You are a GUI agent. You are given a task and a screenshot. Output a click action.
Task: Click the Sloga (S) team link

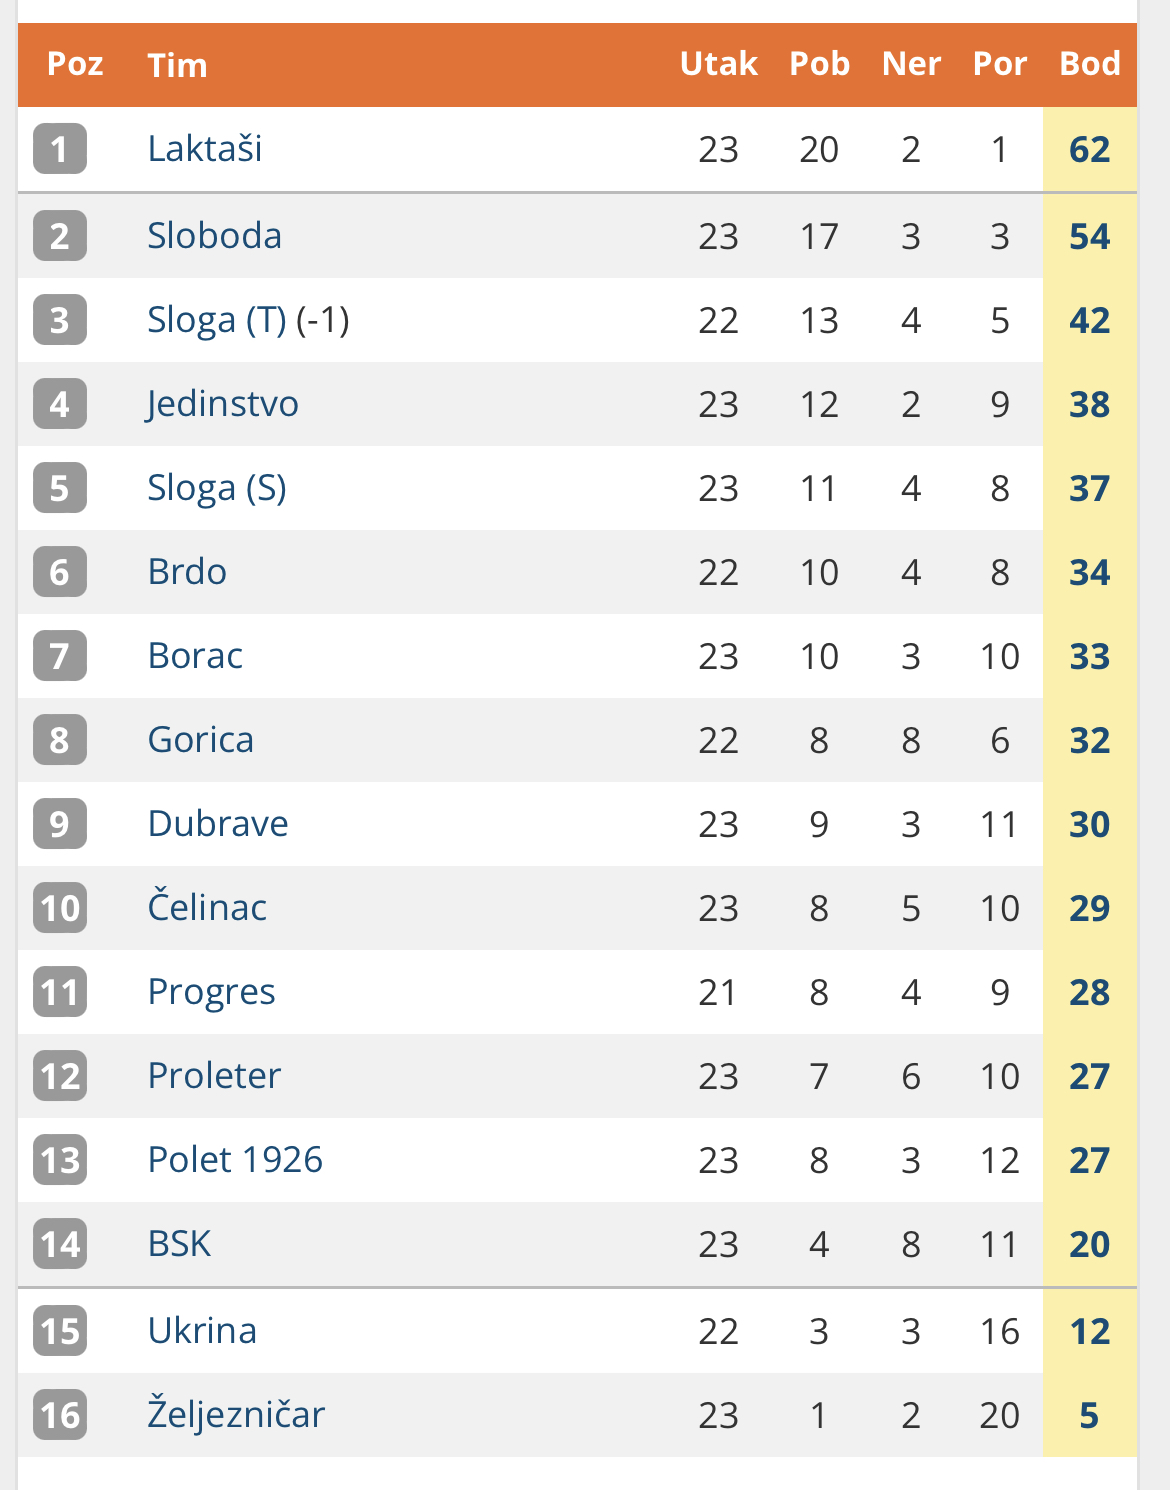[x=217, y=488]
